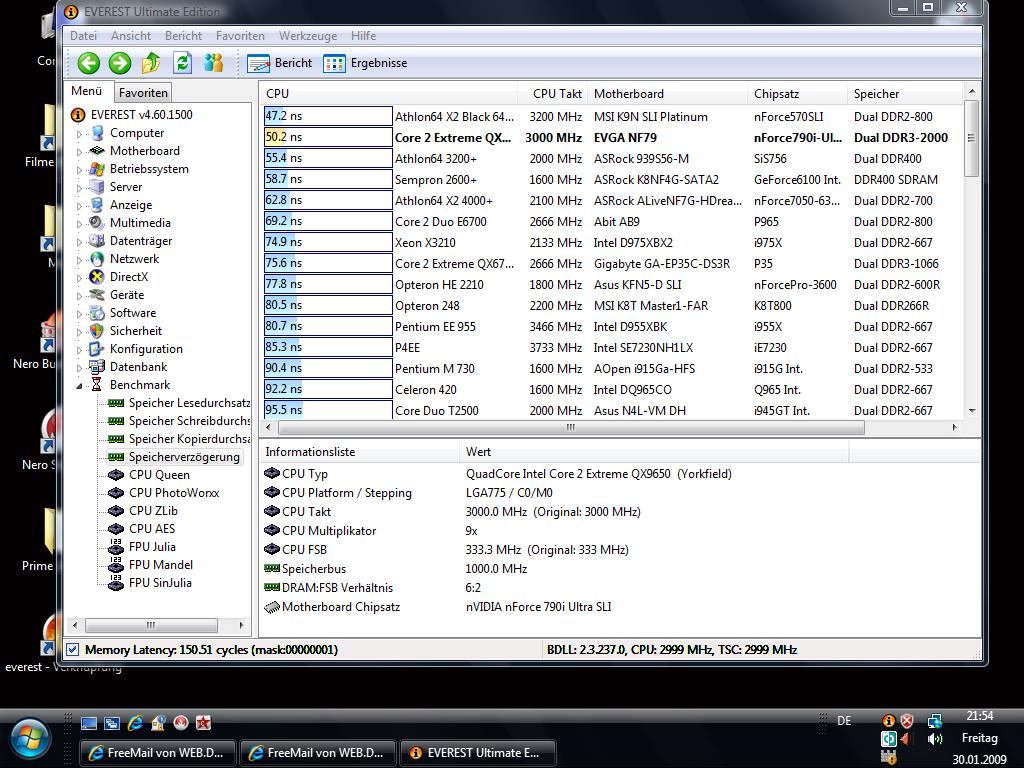Click the results table vertical scrollbar thumb
The width and height of the screenshot is (1024, 768).
point(971,138)
